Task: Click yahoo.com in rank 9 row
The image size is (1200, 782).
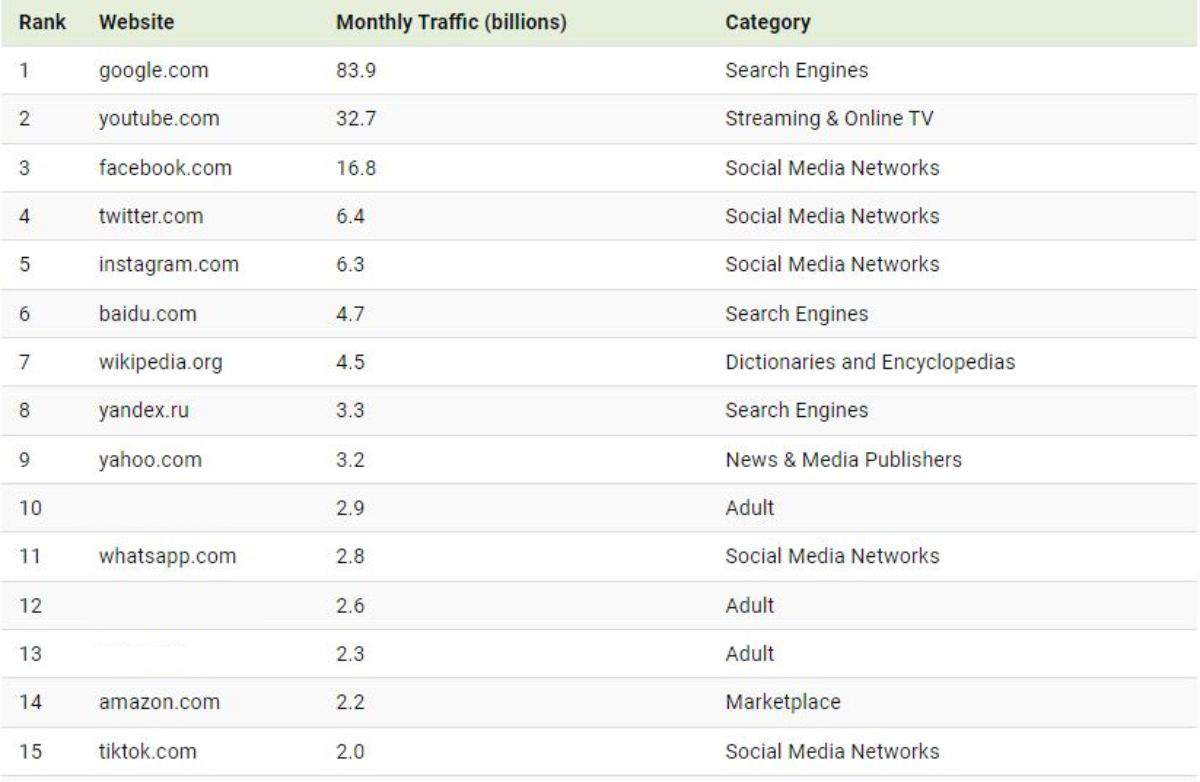Action: point(150,460)
